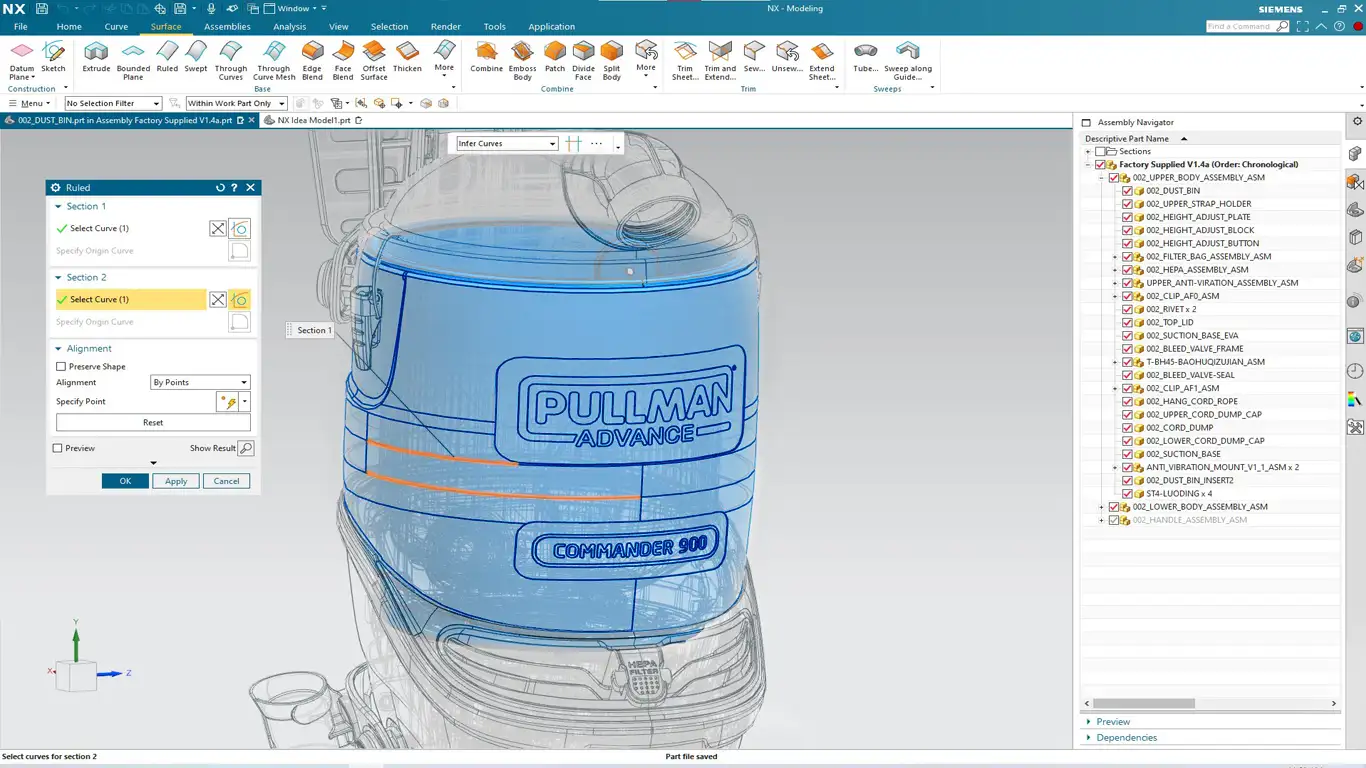The image size is (1366, 768).
Task: Switch to the Home ribbon tab
Action: pyautogui.click(x=69, y=27)
